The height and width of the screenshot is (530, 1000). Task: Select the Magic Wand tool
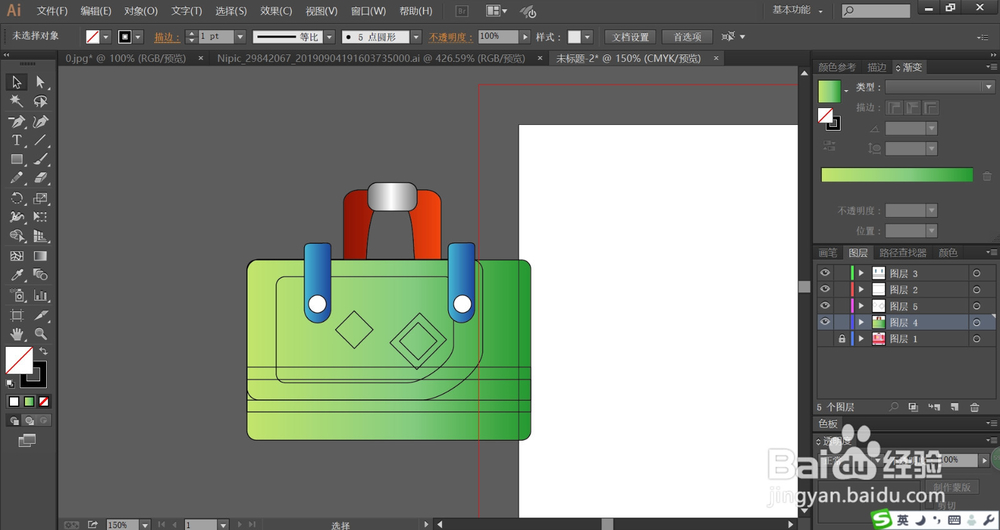coord(17,101)
